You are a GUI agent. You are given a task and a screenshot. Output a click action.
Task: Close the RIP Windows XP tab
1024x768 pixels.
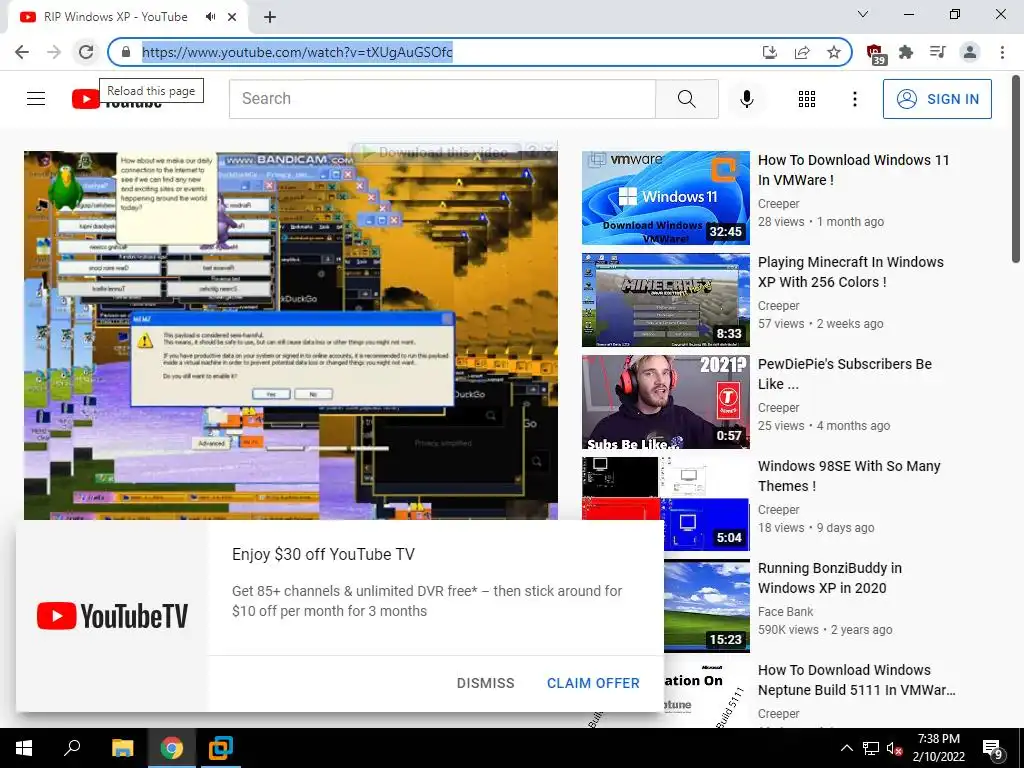point(232,17)
